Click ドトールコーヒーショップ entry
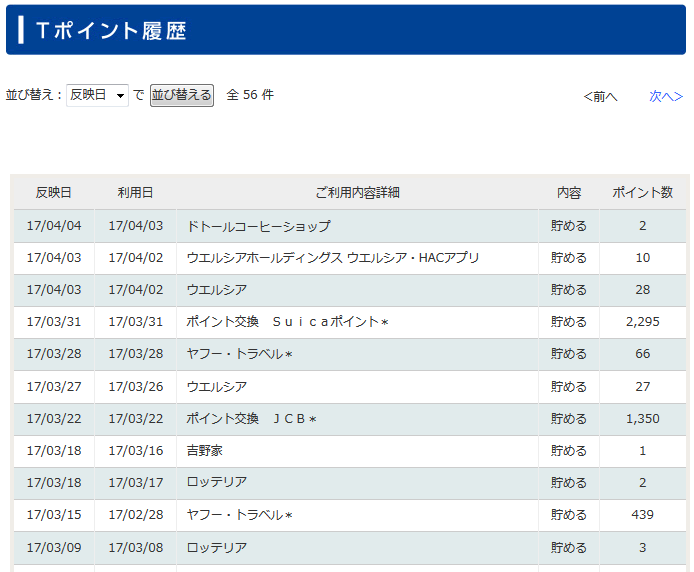This screenshot has height=572, width=694. [258, 226]
